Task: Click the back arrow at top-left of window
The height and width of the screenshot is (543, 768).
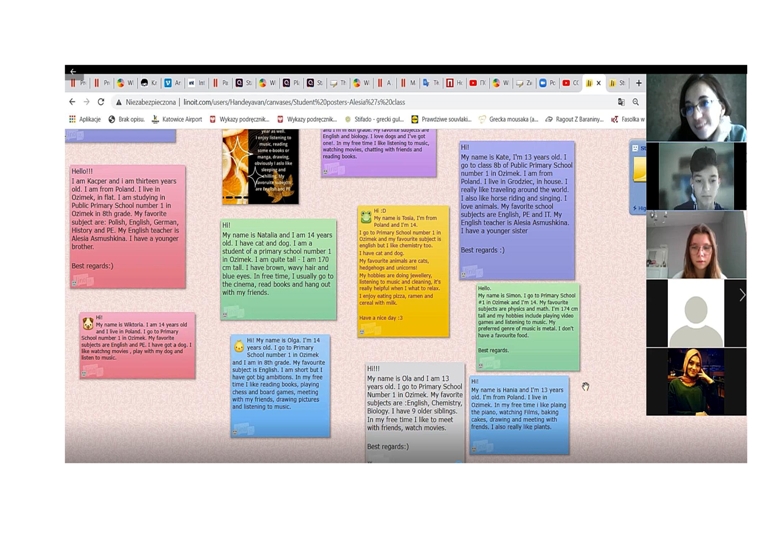Action: (72, 72)
